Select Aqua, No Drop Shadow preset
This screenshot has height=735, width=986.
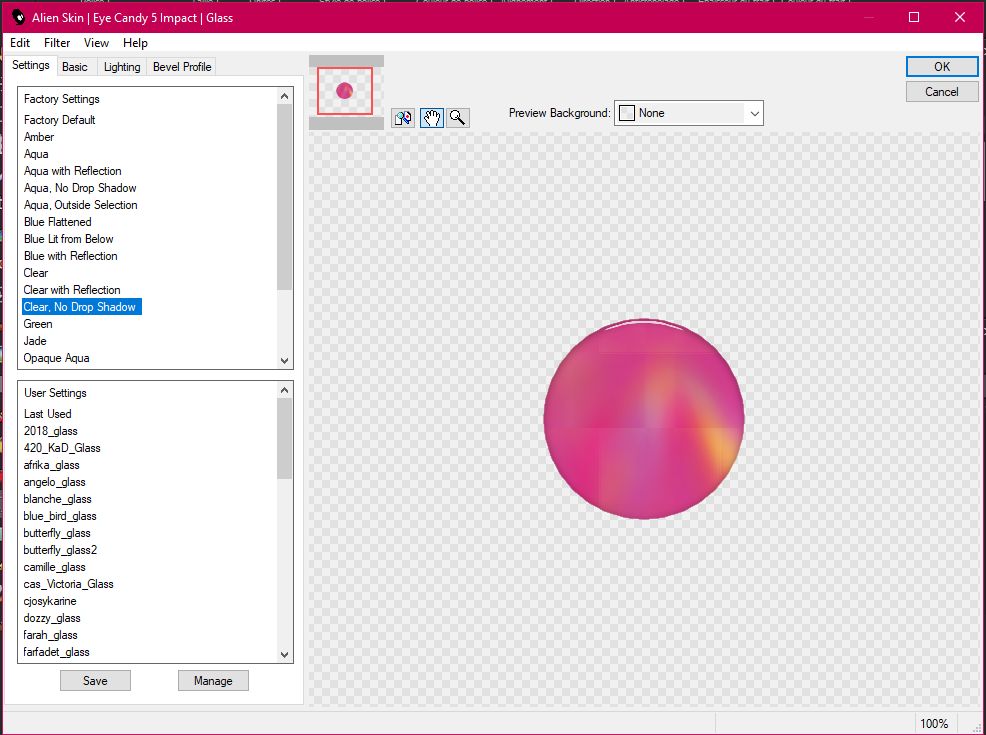80,187
